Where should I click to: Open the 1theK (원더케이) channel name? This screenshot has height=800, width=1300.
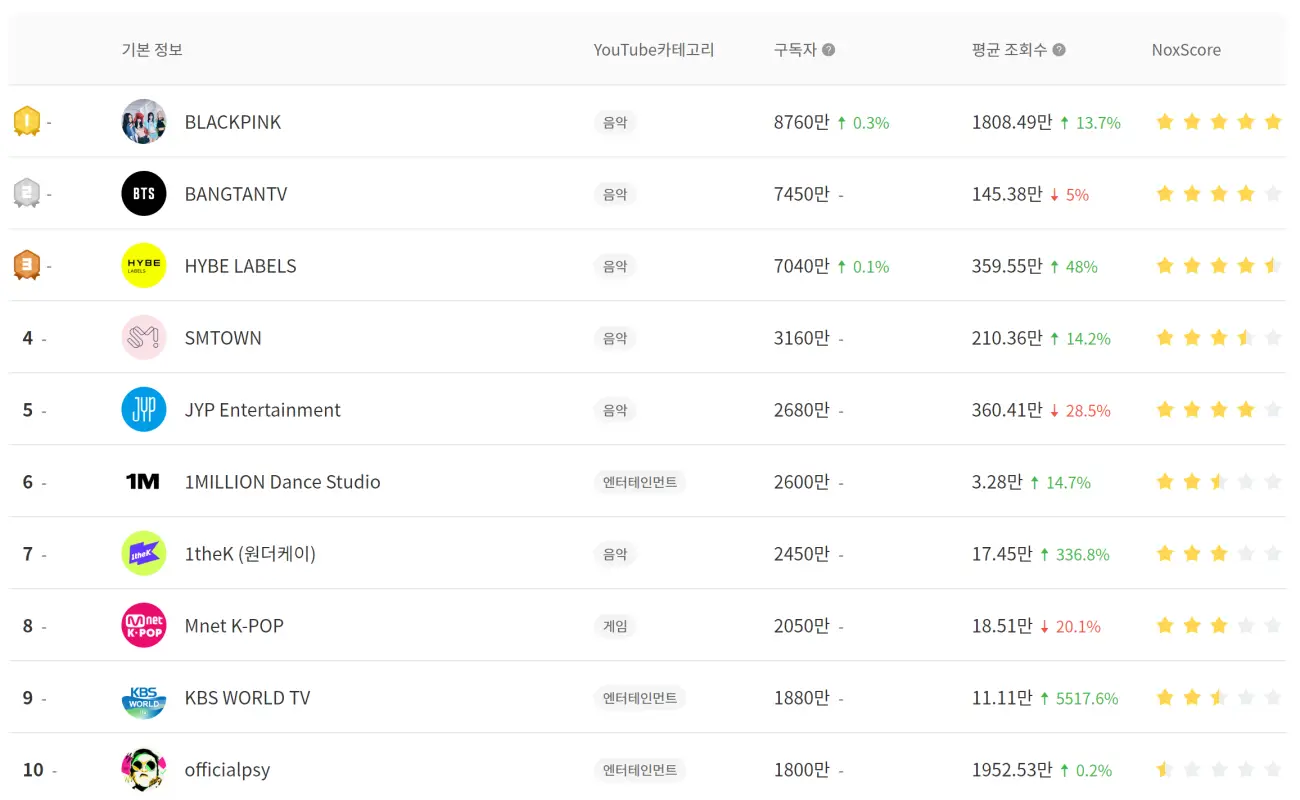pos(250,554)
